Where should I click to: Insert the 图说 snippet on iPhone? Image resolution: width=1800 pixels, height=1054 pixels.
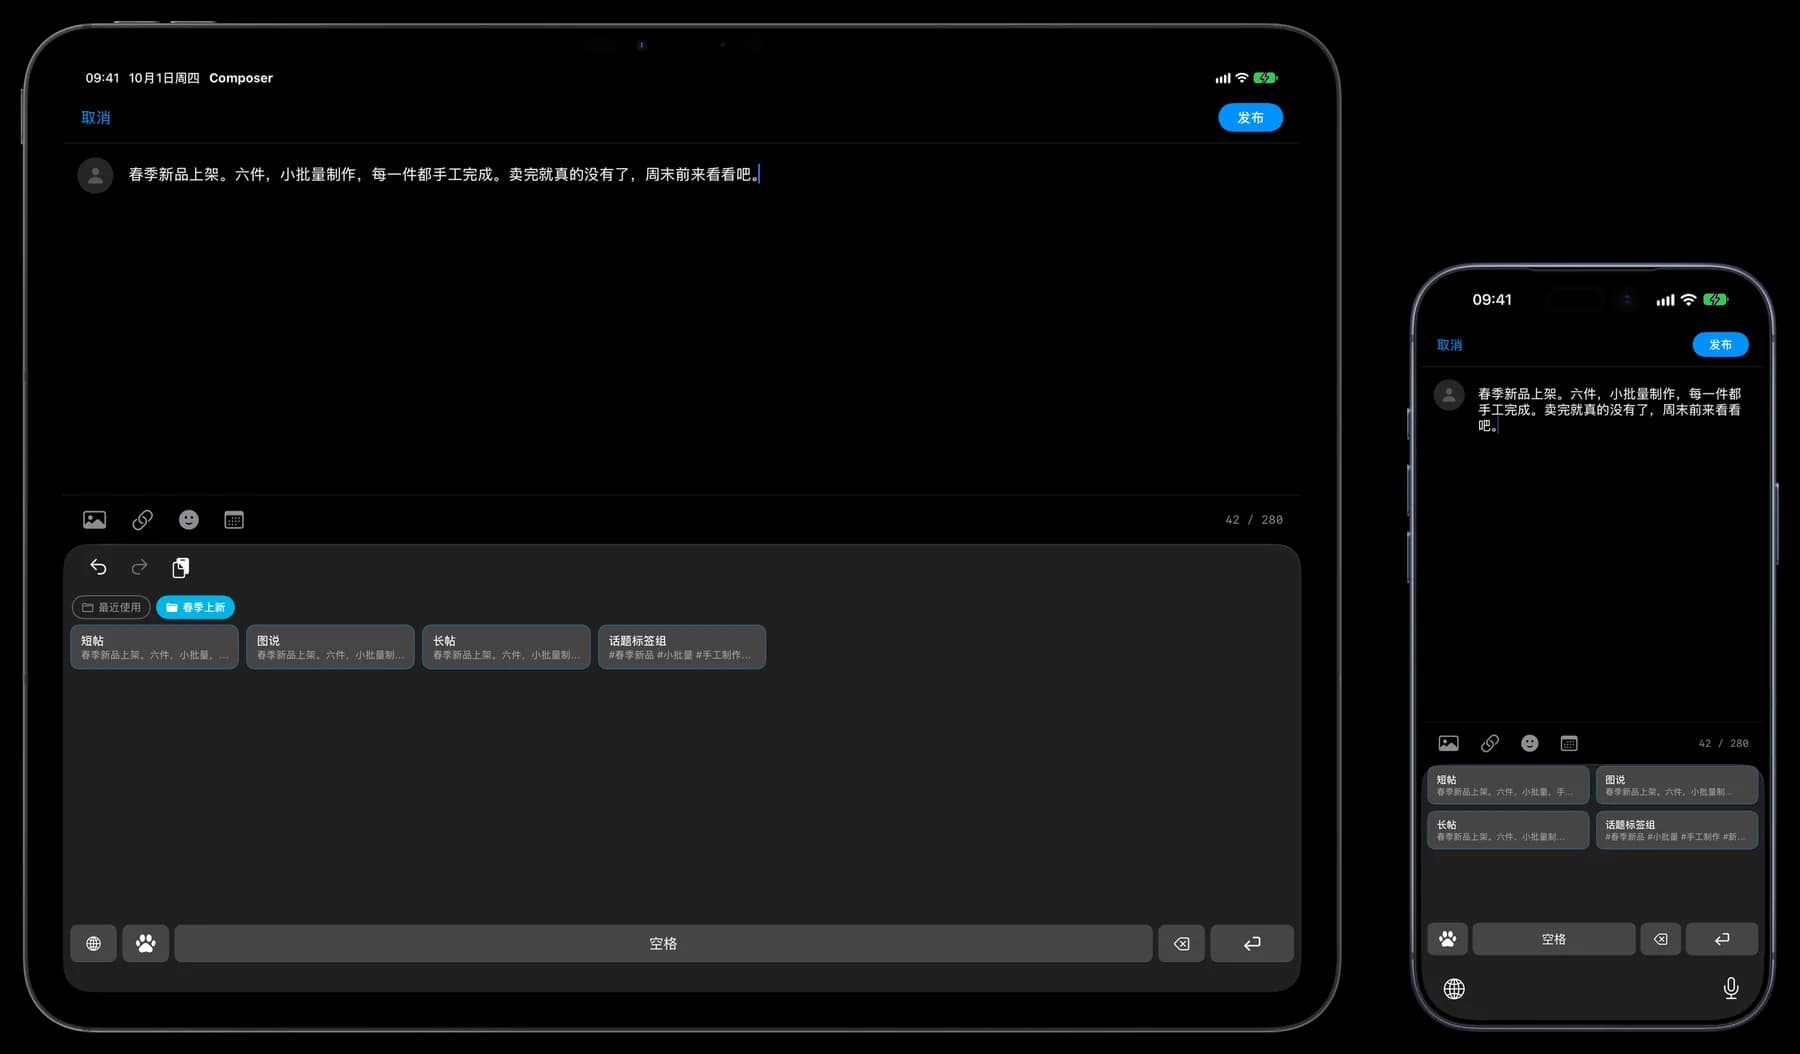tap(1677, 785)
